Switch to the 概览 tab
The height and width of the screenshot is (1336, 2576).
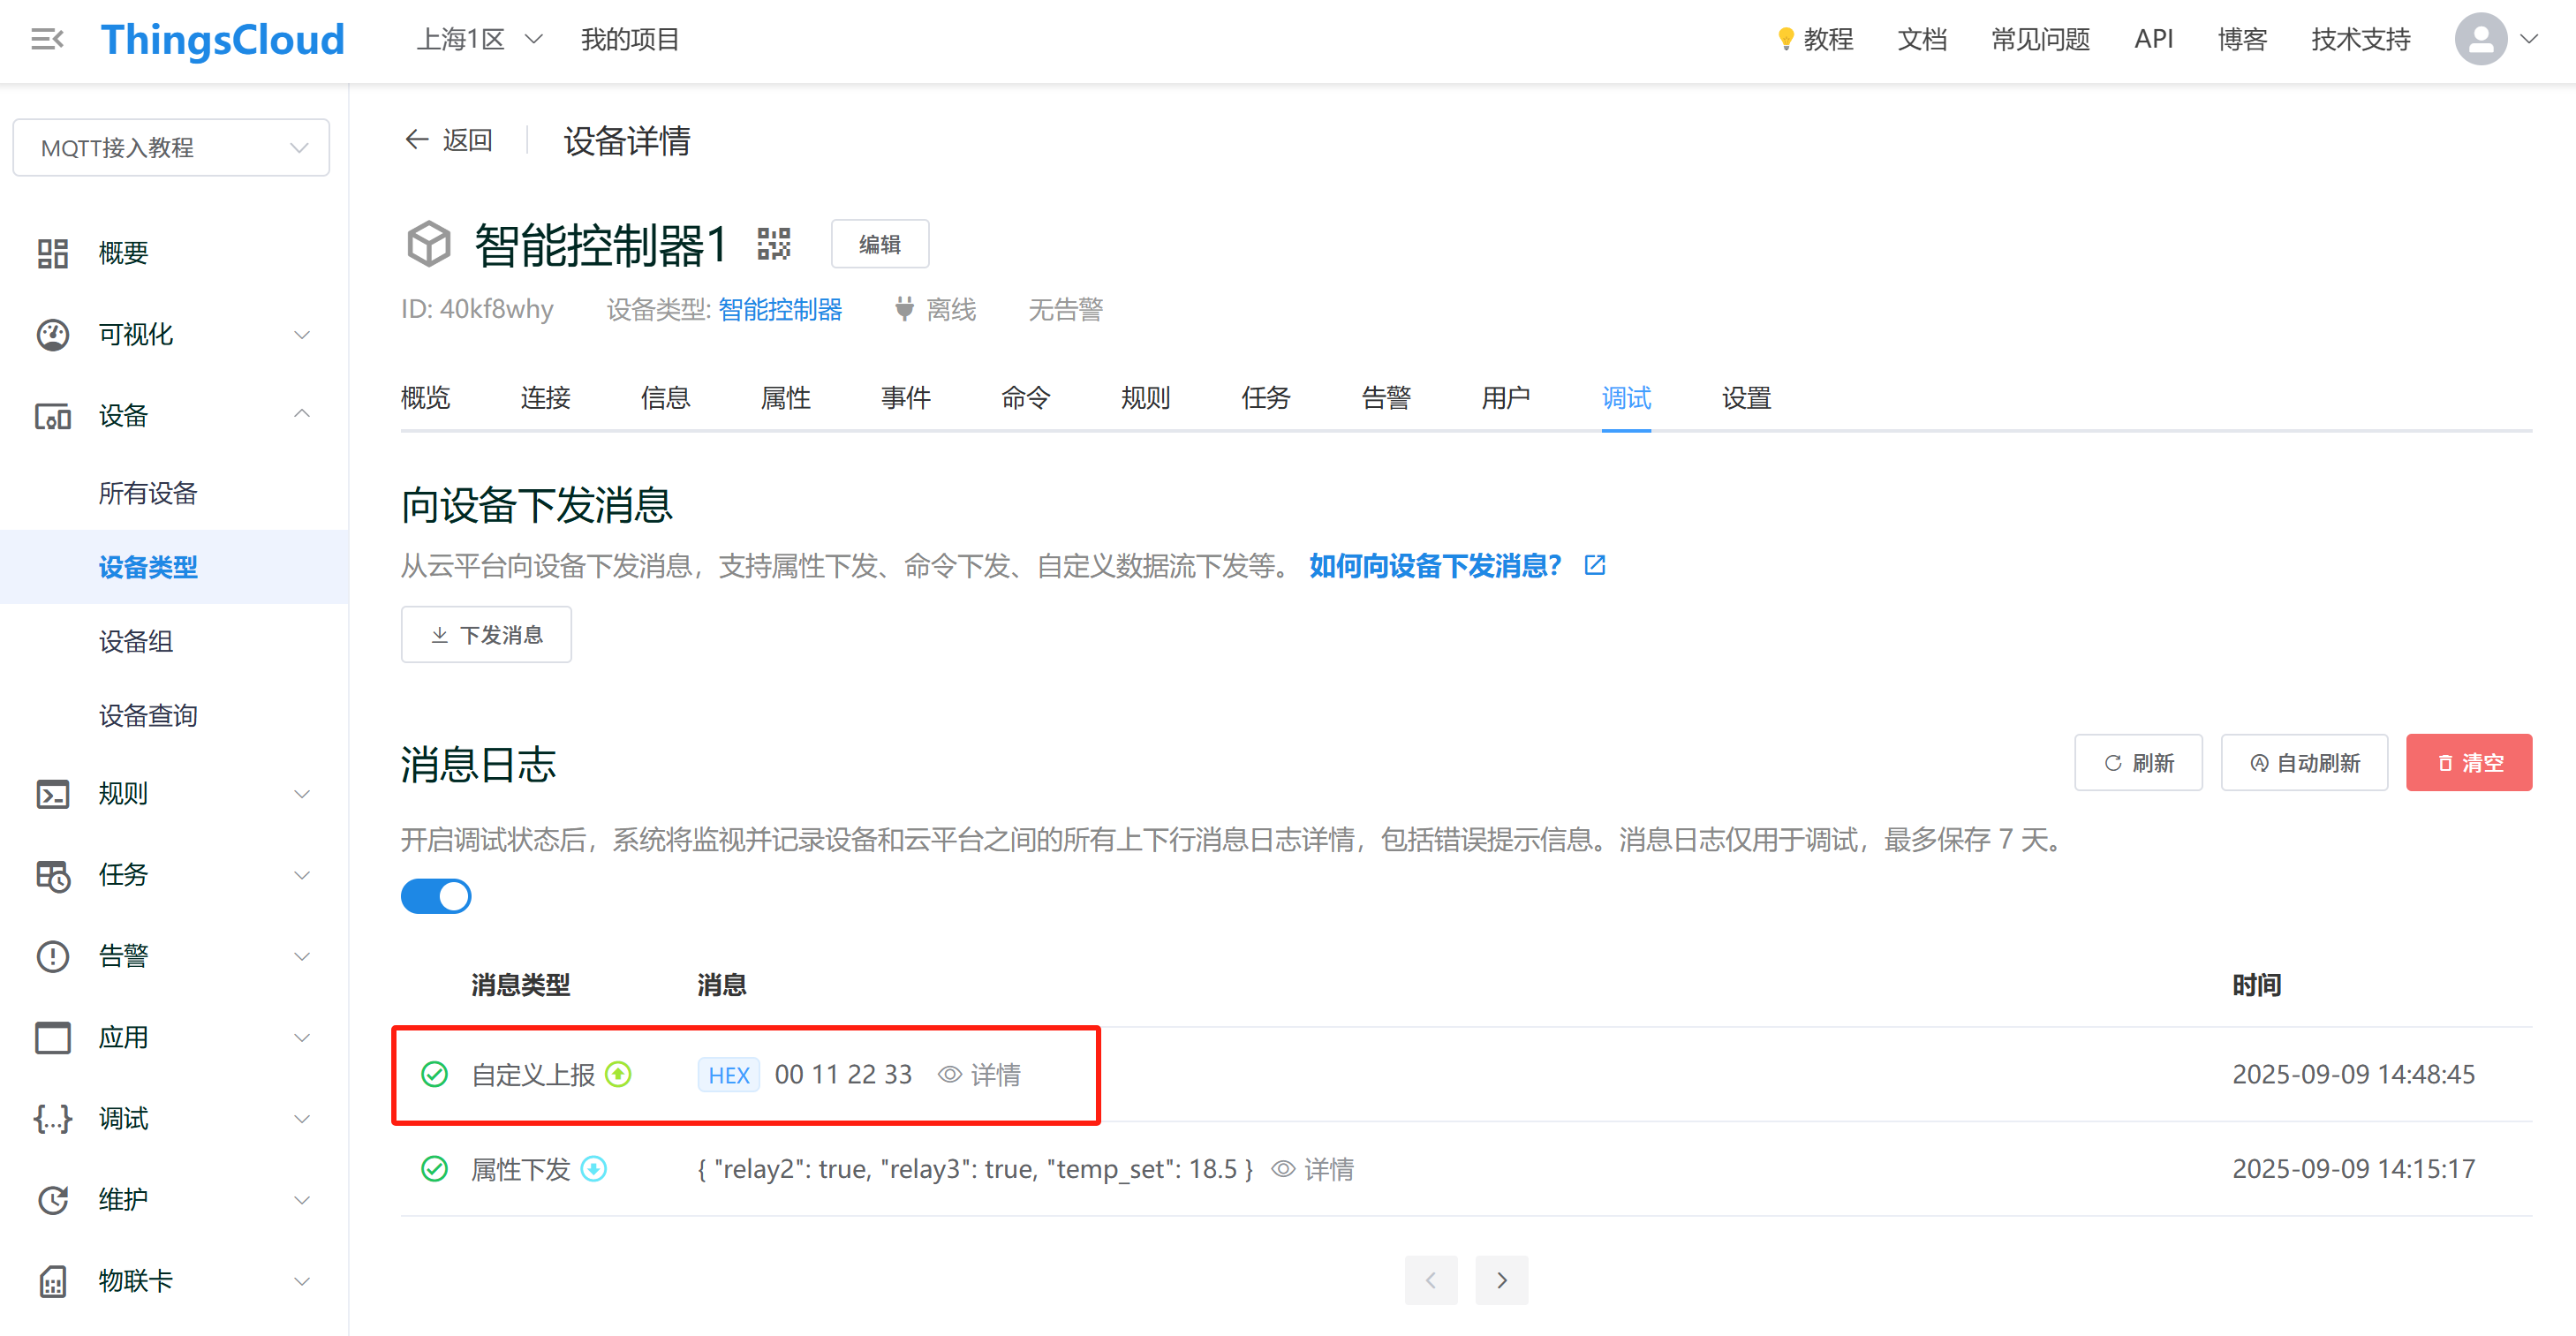(426, 398)
